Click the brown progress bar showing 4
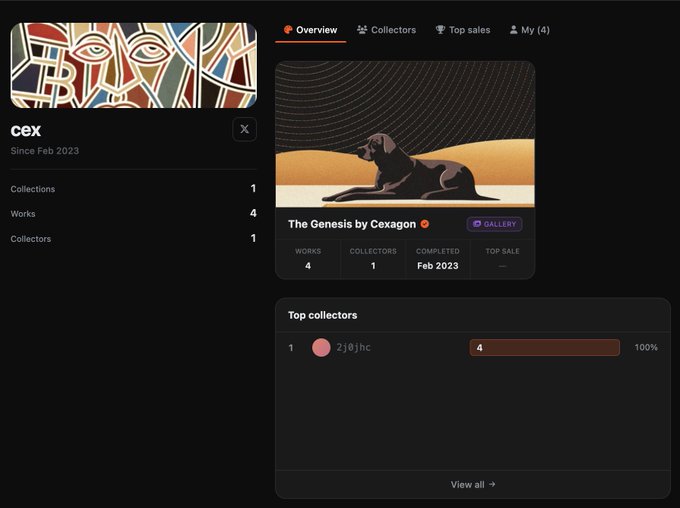 [x=545, y=347]
